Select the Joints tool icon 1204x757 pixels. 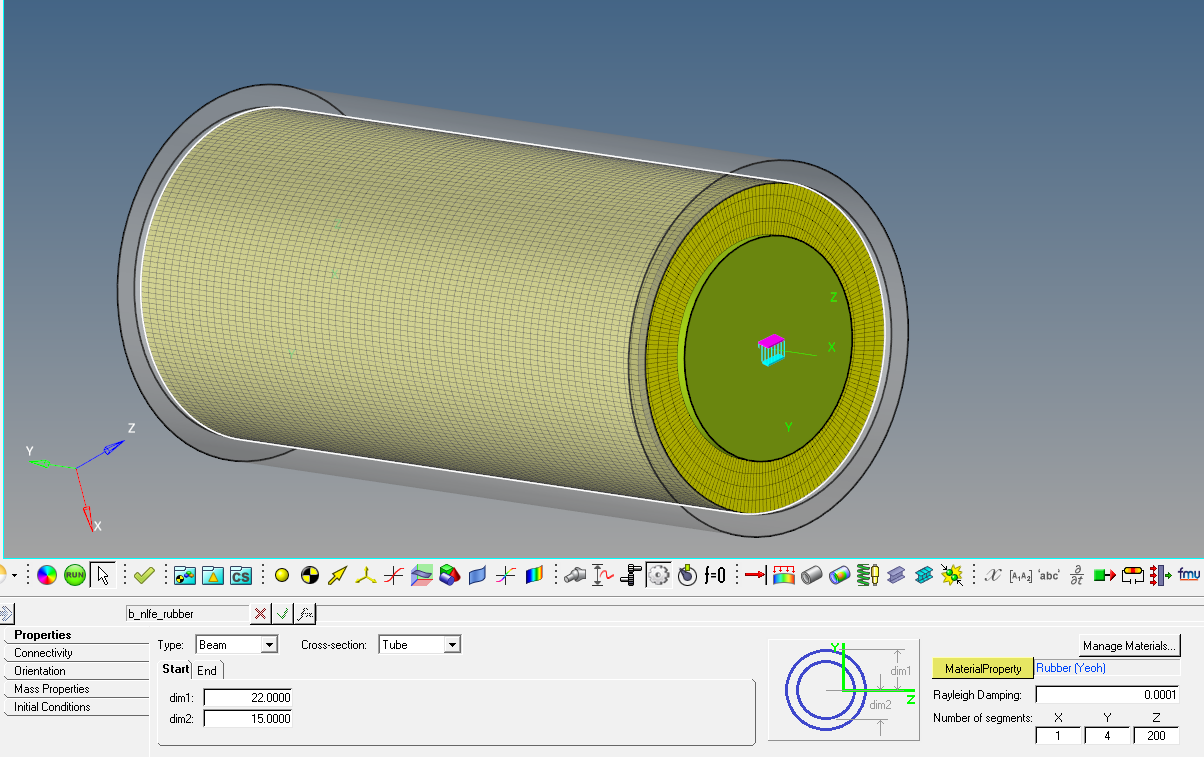click(575, 575)
